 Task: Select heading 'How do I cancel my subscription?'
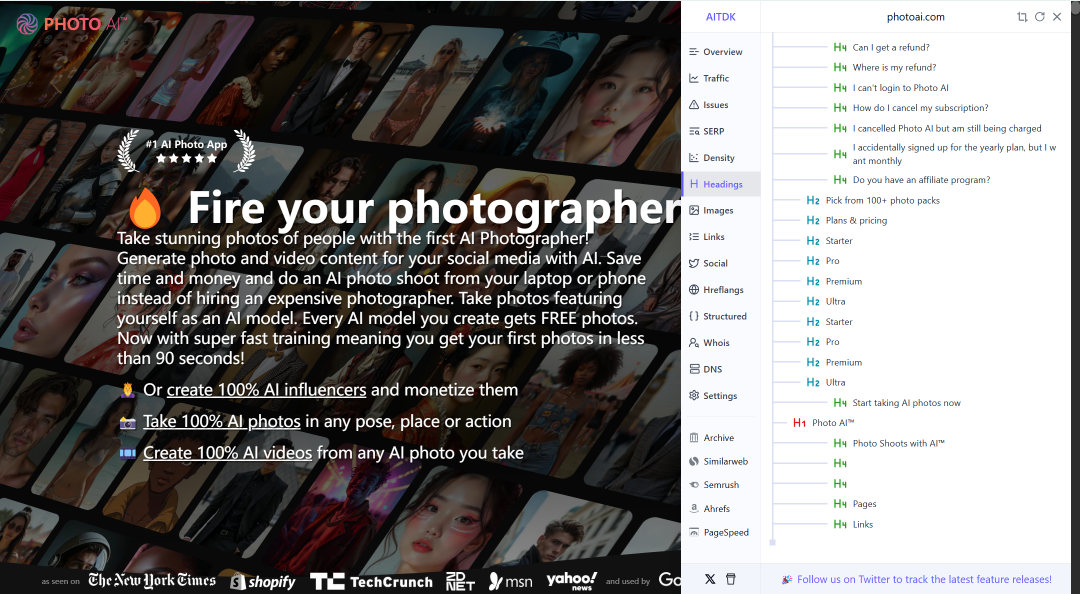[x=920, y=108]
